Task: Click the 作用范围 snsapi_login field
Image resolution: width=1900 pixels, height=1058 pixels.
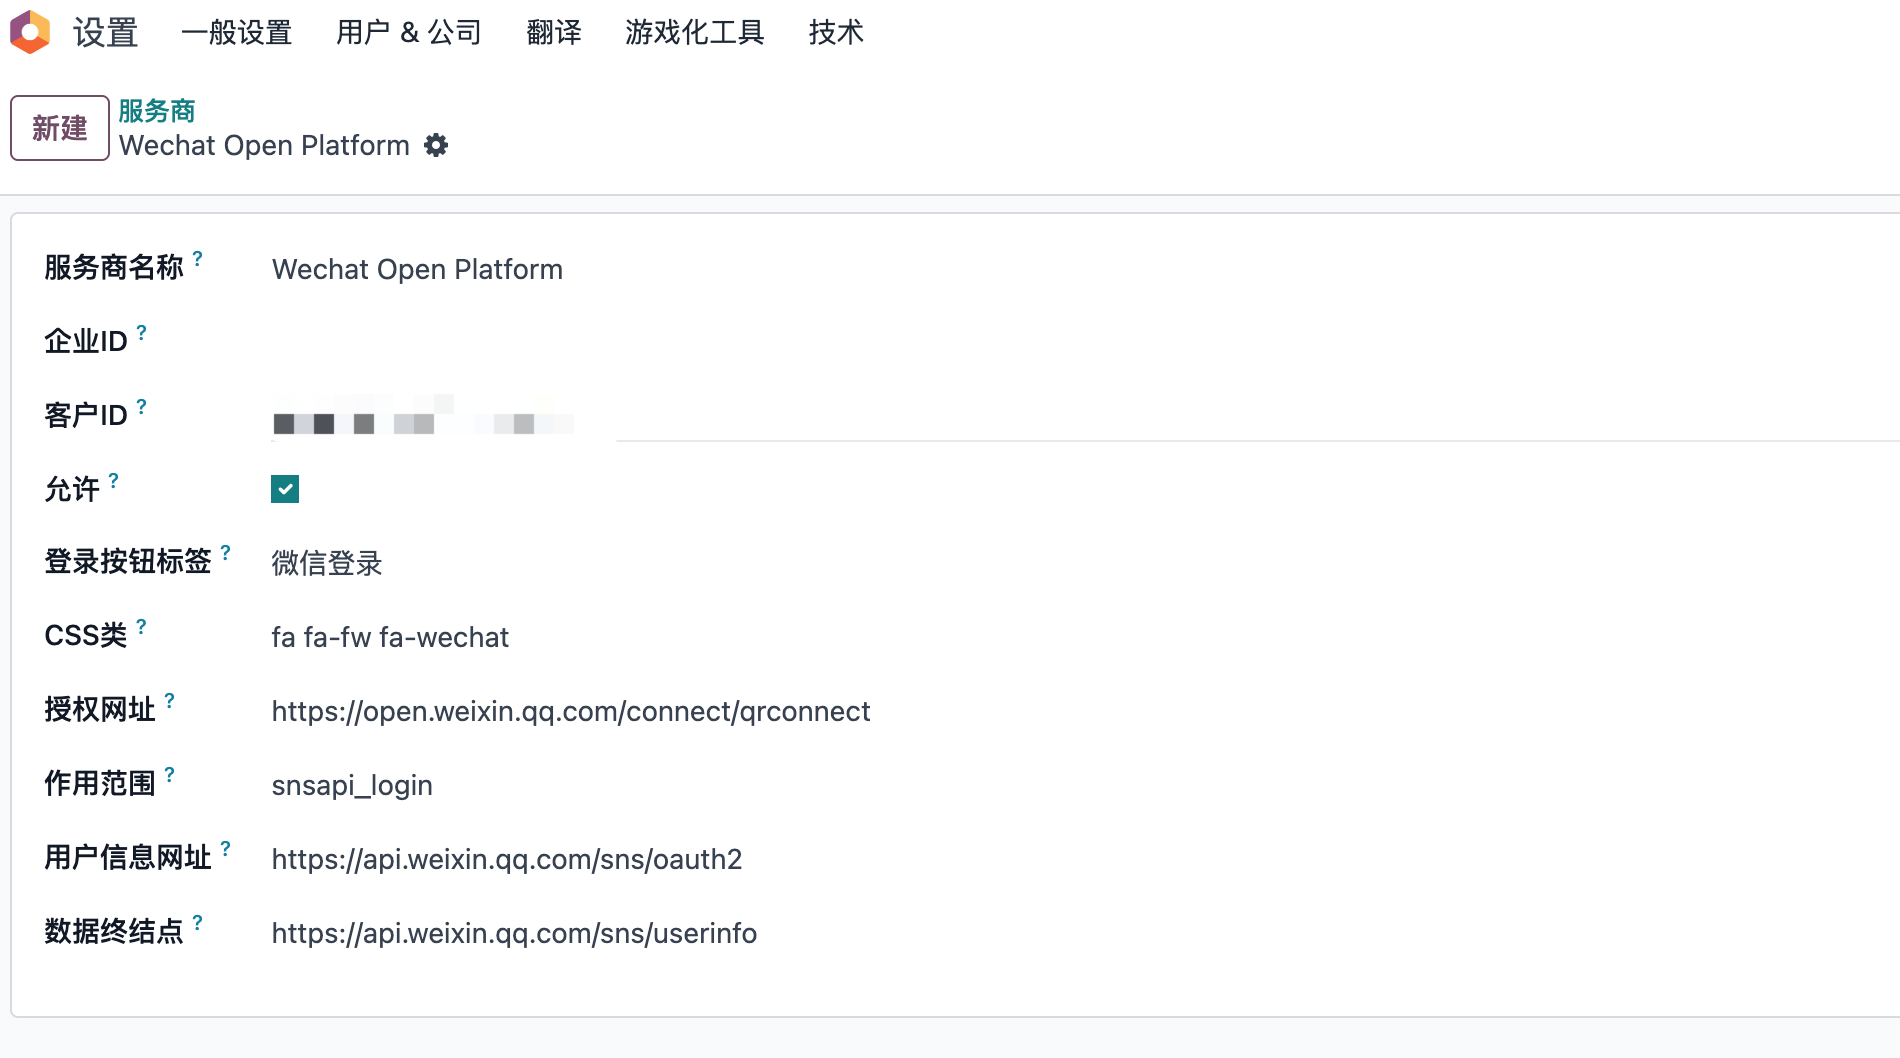Action: (352, 785)
